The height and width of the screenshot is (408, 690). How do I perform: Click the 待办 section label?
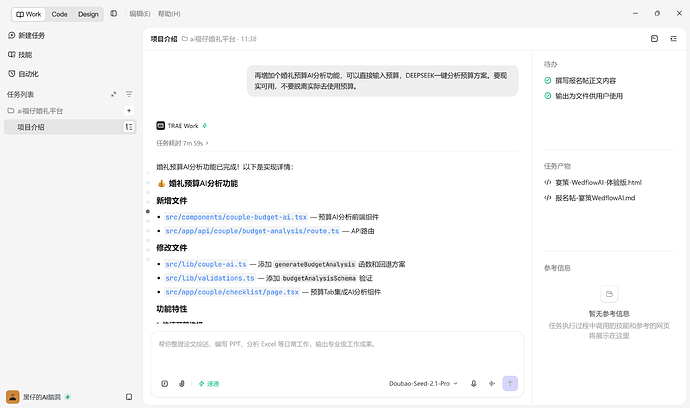click(551, 64)
